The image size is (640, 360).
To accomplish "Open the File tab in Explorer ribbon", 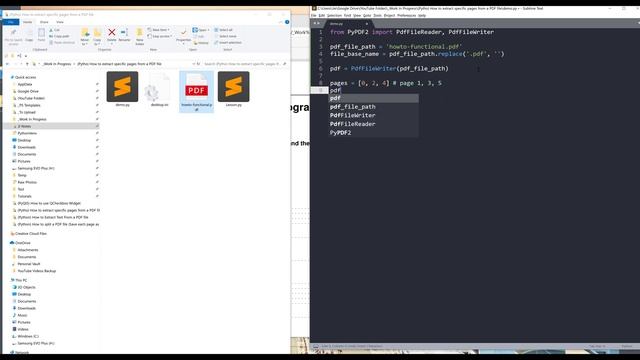I will (11, 22).
